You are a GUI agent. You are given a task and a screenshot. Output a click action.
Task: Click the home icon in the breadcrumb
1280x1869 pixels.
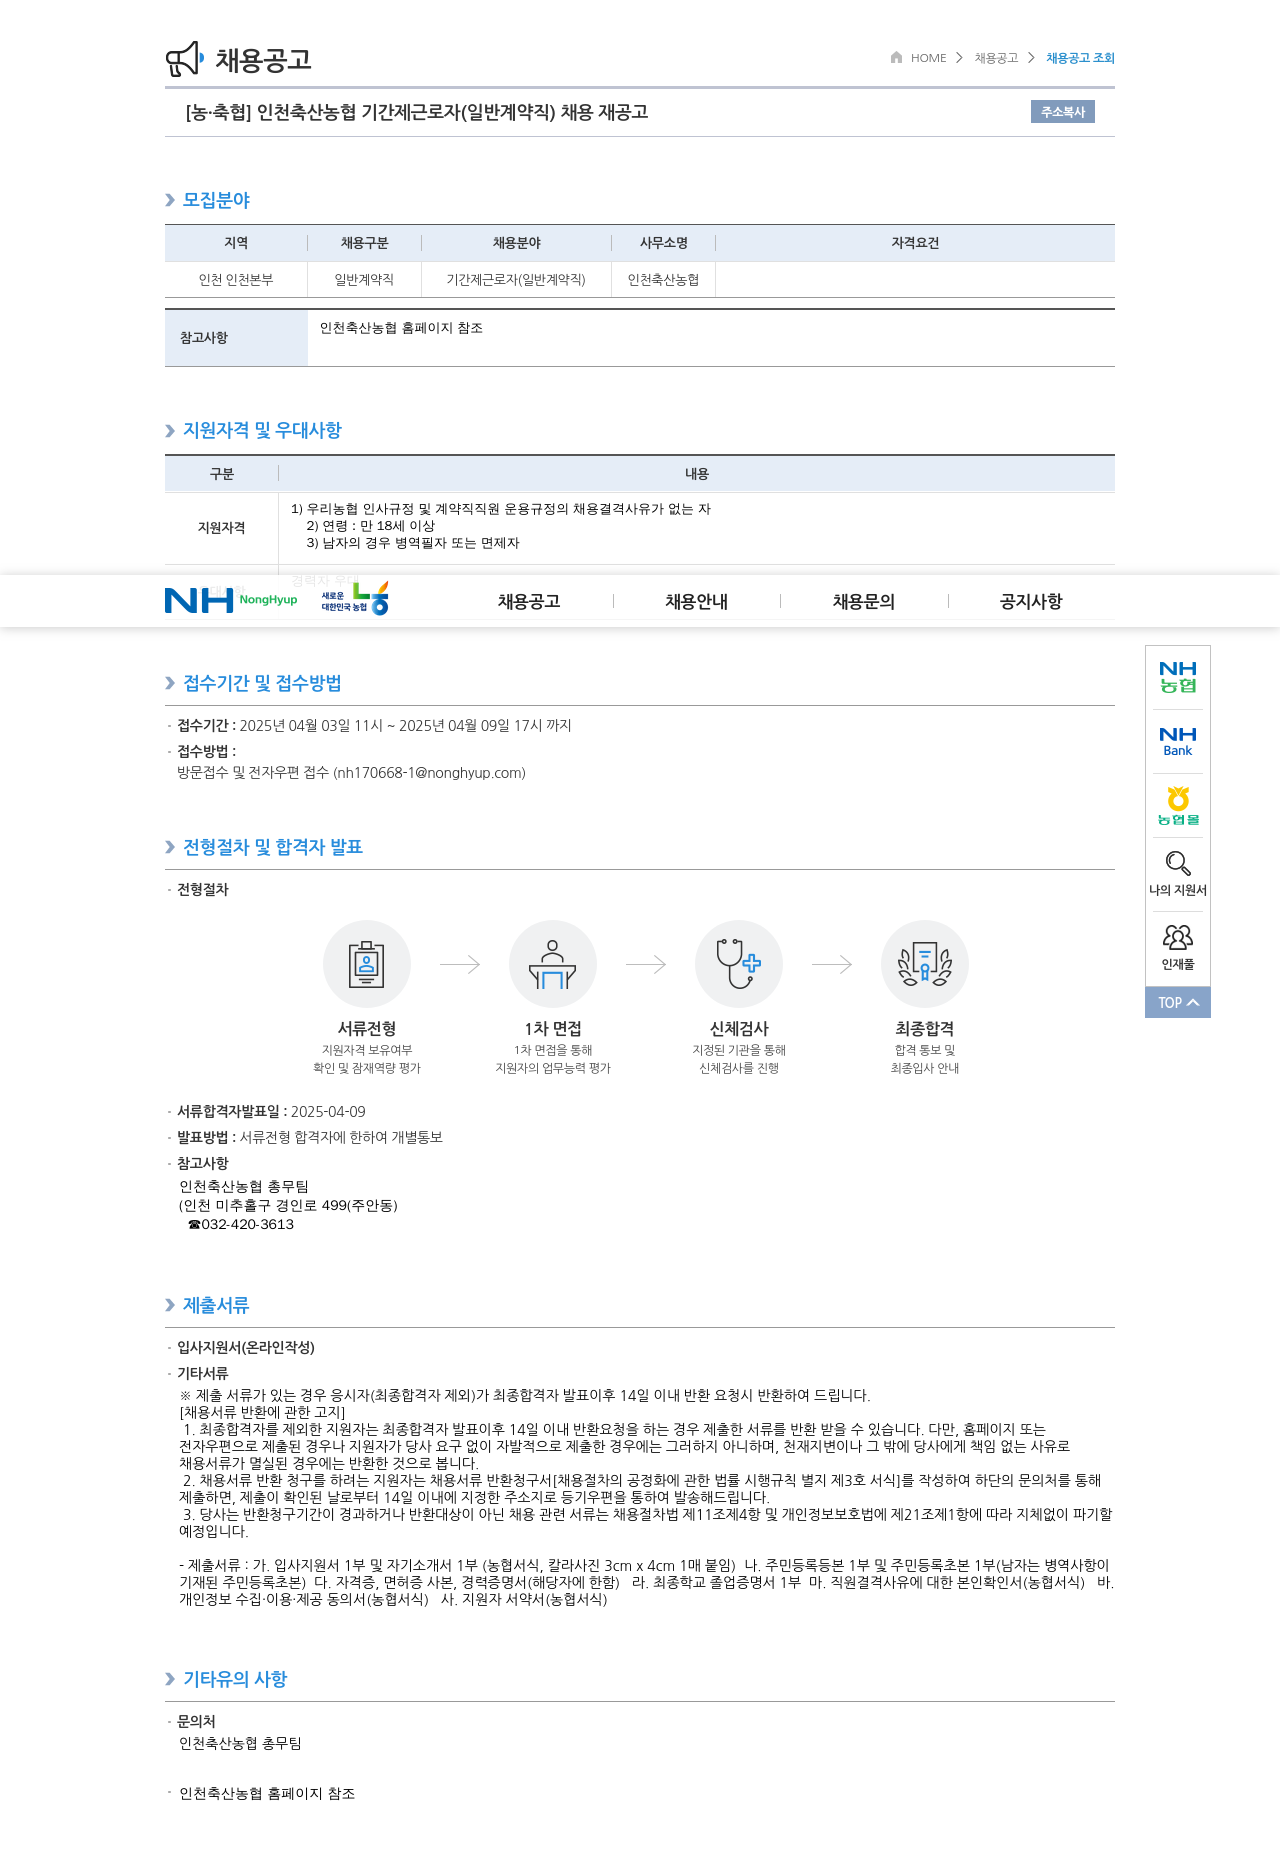pyautogui.click(x=897, y=57)
